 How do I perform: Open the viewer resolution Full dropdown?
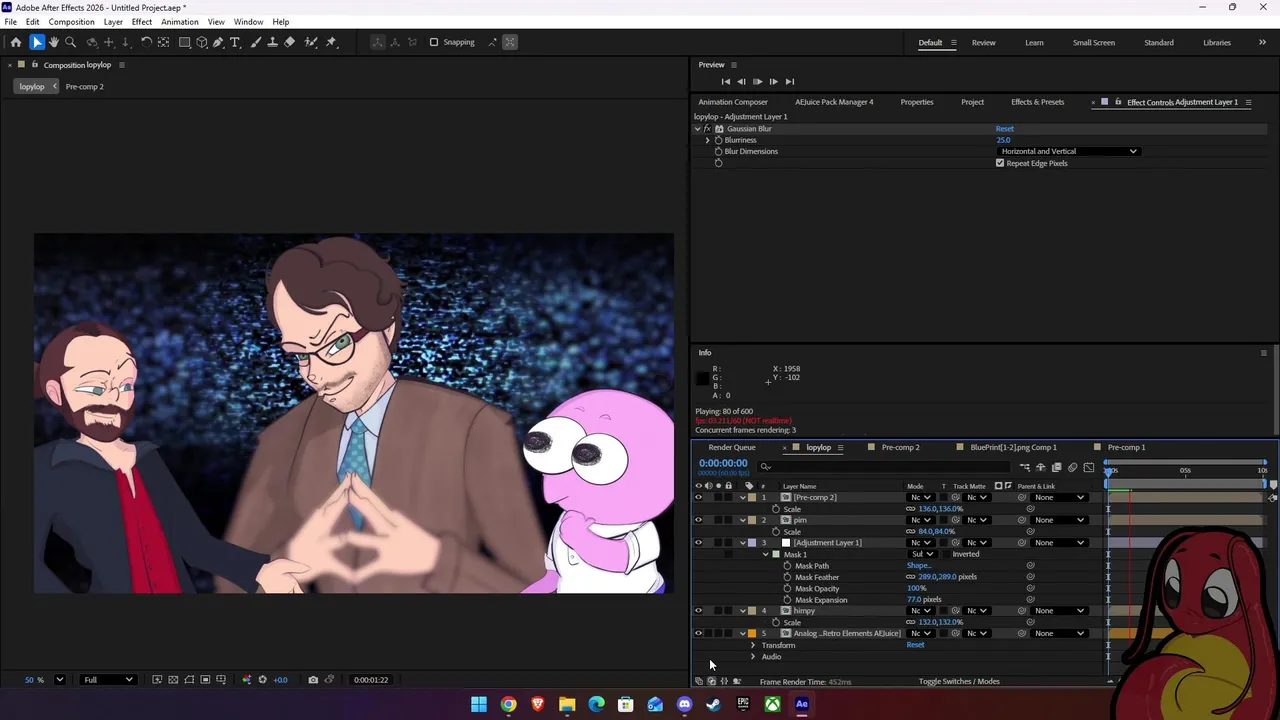tap(108, 680)
